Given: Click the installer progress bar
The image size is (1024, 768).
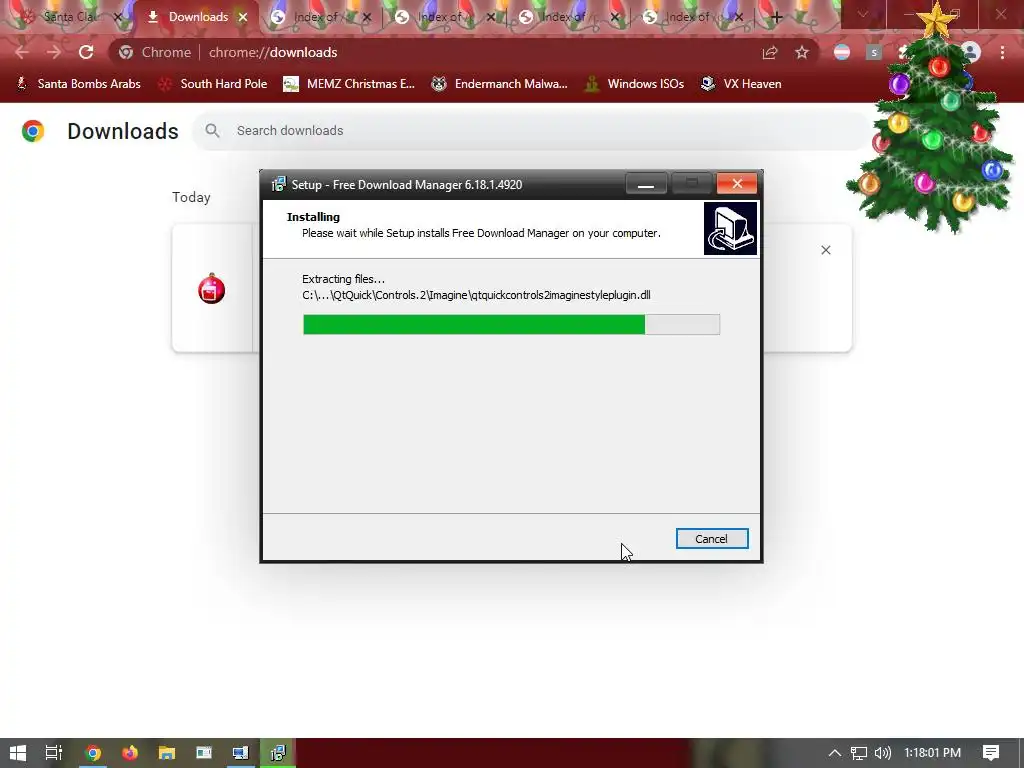Looking at the screenshot, I should (x=511, y=325).
